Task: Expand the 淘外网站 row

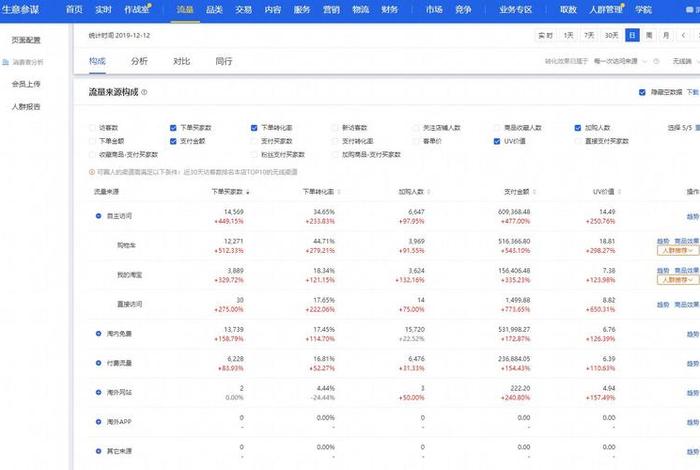Action: (98, 393)
